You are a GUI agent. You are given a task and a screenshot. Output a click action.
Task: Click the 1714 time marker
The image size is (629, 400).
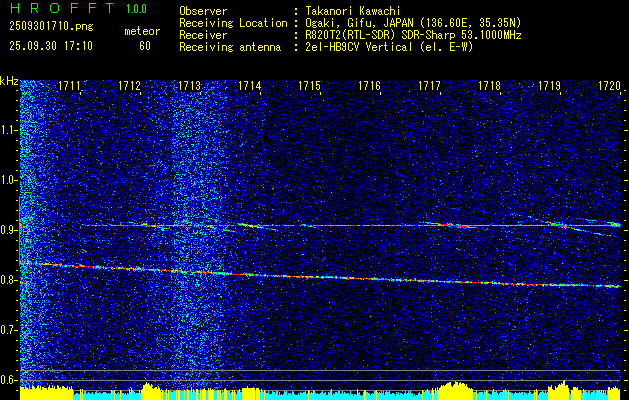(x=250, y=86)
